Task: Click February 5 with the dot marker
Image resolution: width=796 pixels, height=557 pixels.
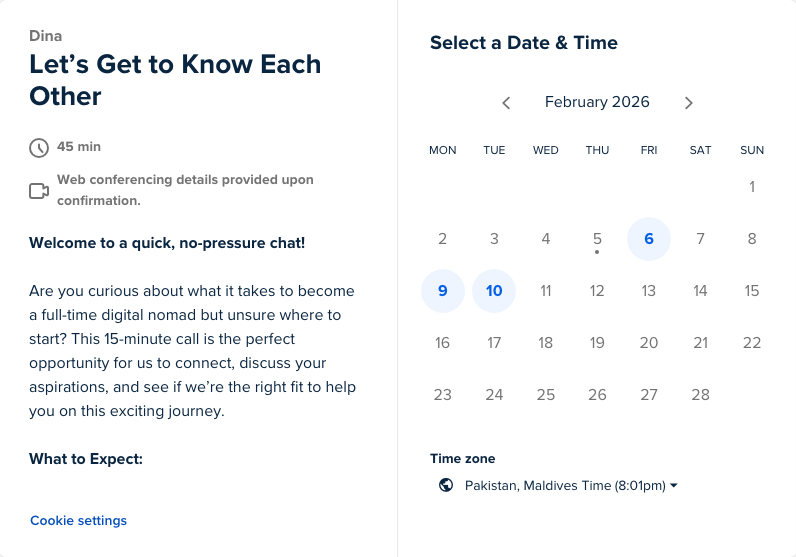Action: (x=597, y=239)
